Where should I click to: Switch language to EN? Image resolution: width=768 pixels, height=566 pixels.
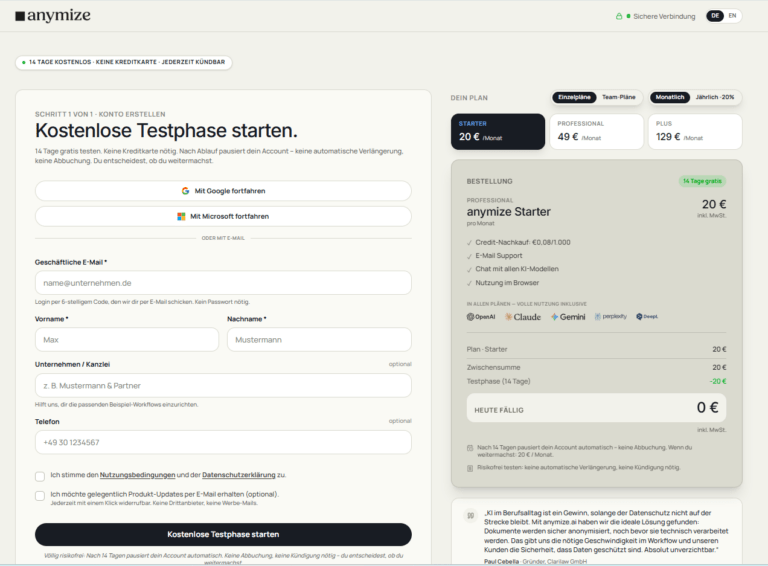tap(732, 16)
